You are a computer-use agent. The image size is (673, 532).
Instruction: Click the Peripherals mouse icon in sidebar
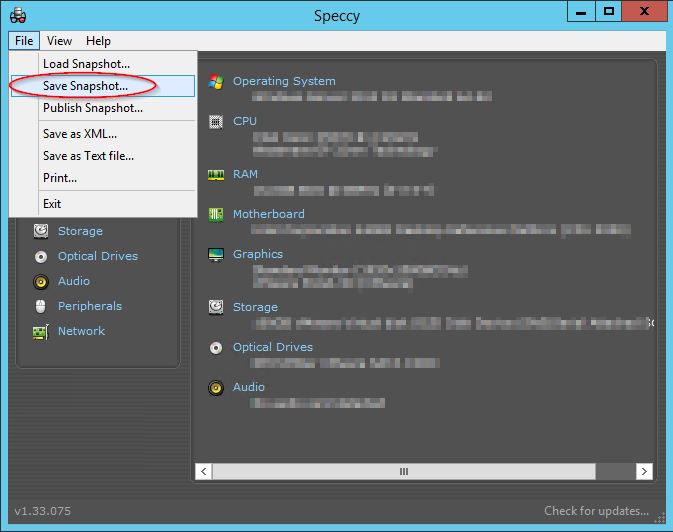[40, 306]
